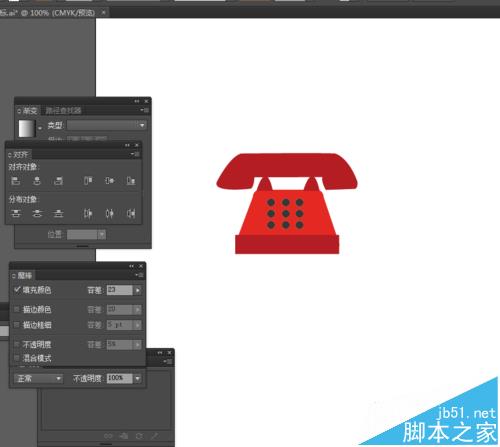Click the opacity 100% input field
This screenshot has height=447, width=500.
(120, 379)
